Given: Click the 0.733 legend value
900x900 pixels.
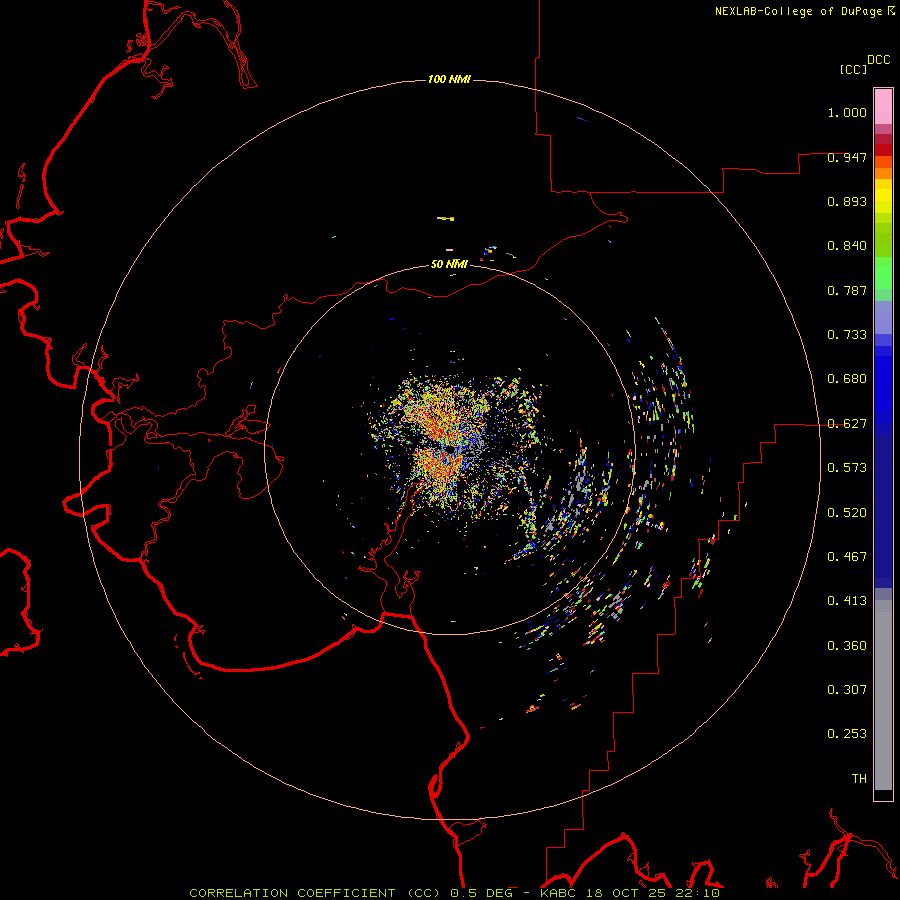Looking at the screenshot, I should point(847,335).
